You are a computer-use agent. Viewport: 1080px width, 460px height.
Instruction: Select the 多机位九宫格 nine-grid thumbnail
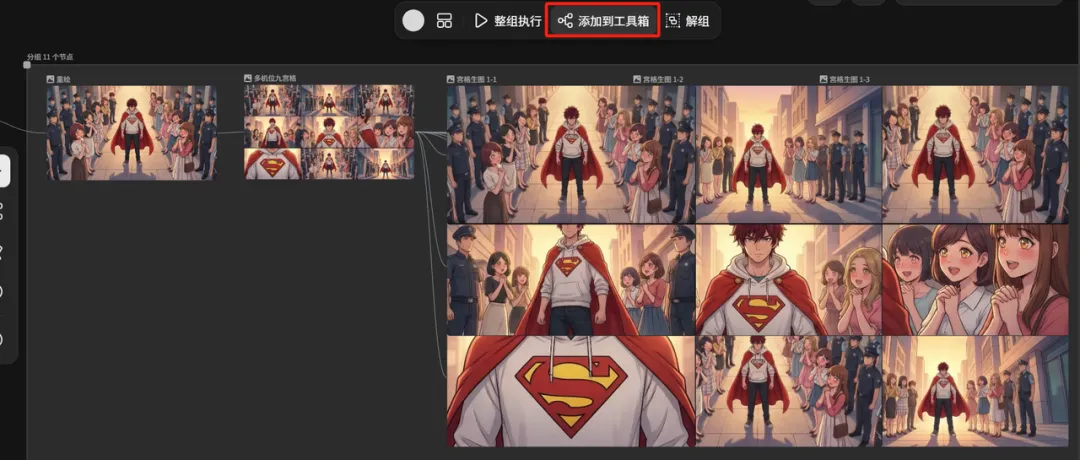329,132
